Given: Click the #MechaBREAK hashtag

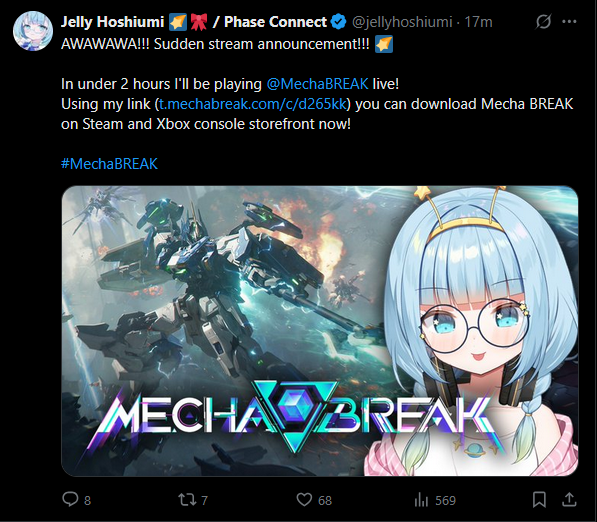Looking at the screenshot, I should click(109, 164).
